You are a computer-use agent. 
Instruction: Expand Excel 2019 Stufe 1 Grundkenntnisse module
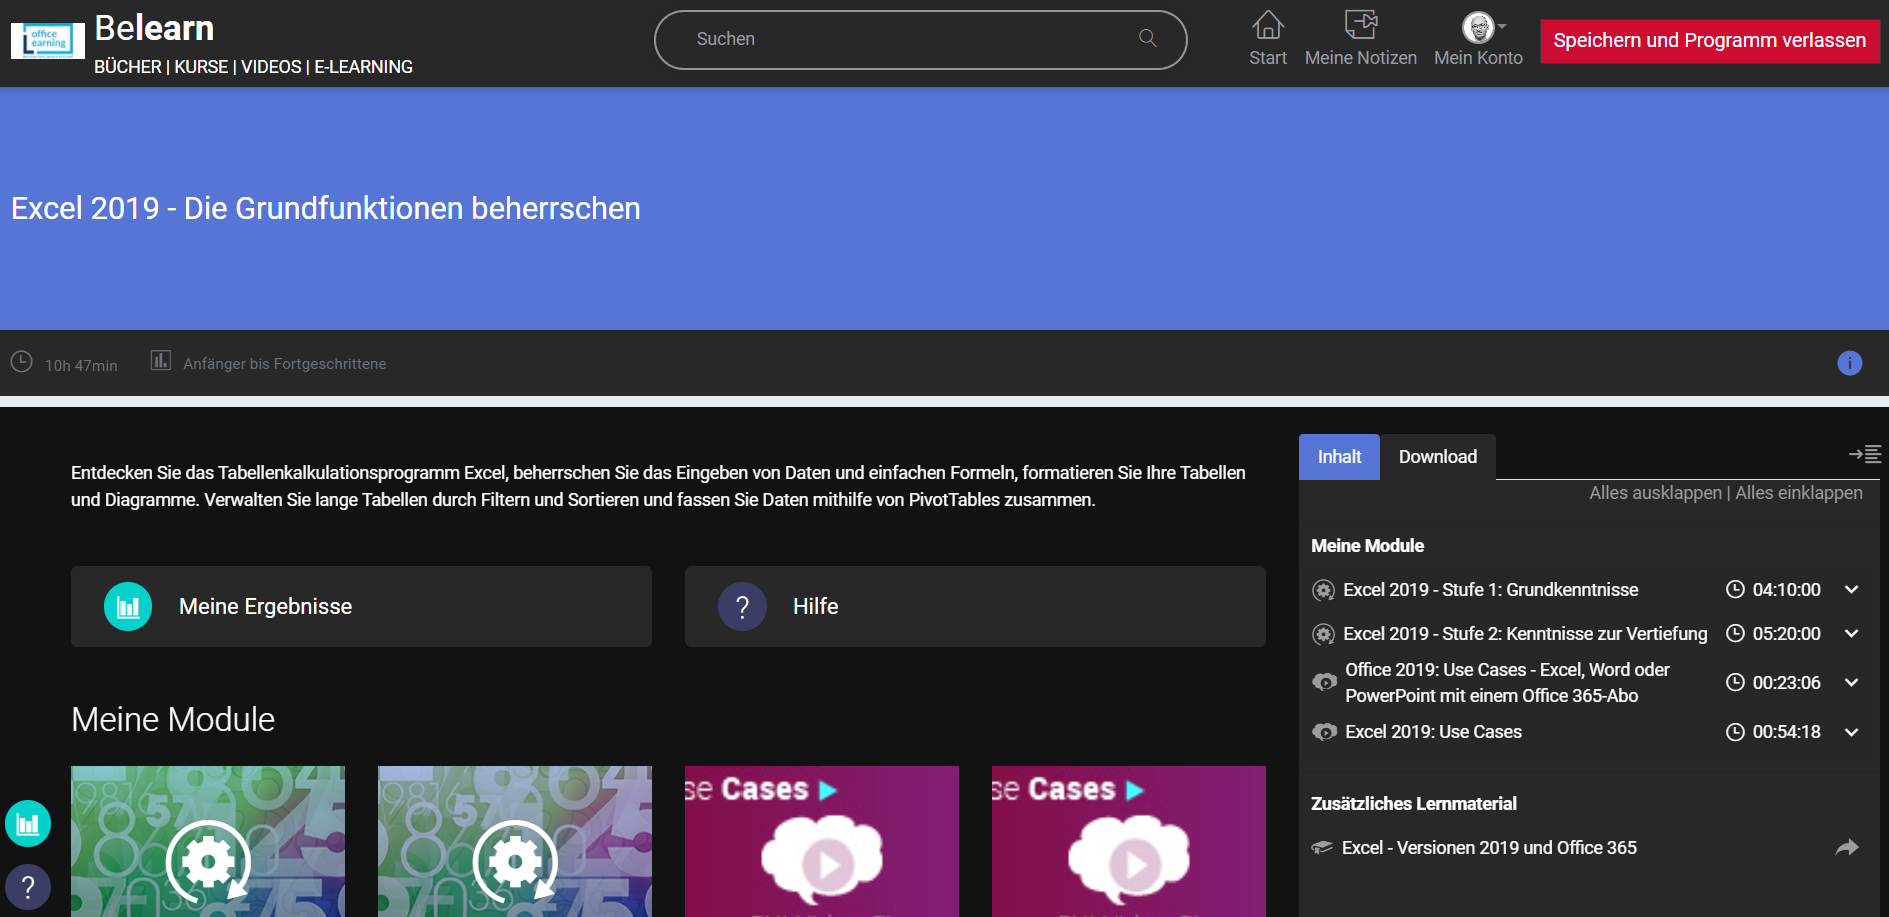pos(1851,590)
